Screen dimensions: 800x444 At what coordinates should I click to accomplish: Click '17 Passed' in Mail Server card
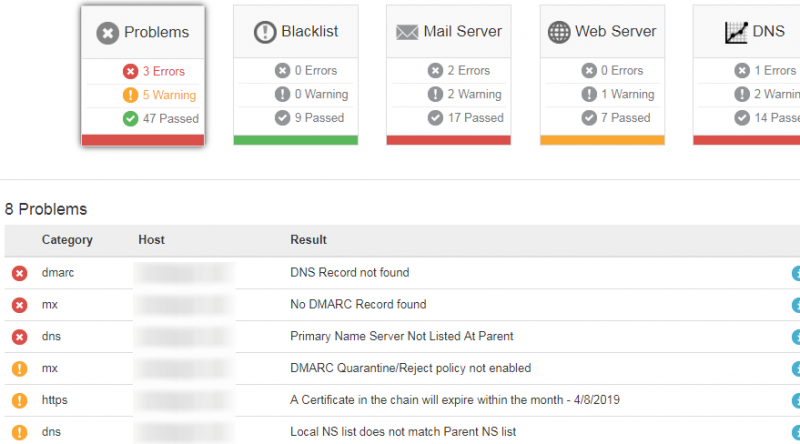point(476,117)
